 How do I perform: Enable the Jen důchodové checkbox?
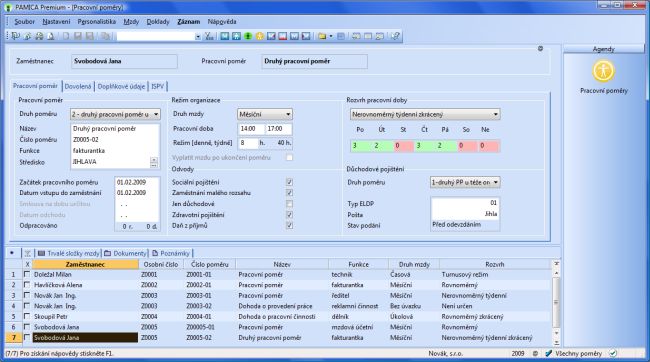pos(289,204)
